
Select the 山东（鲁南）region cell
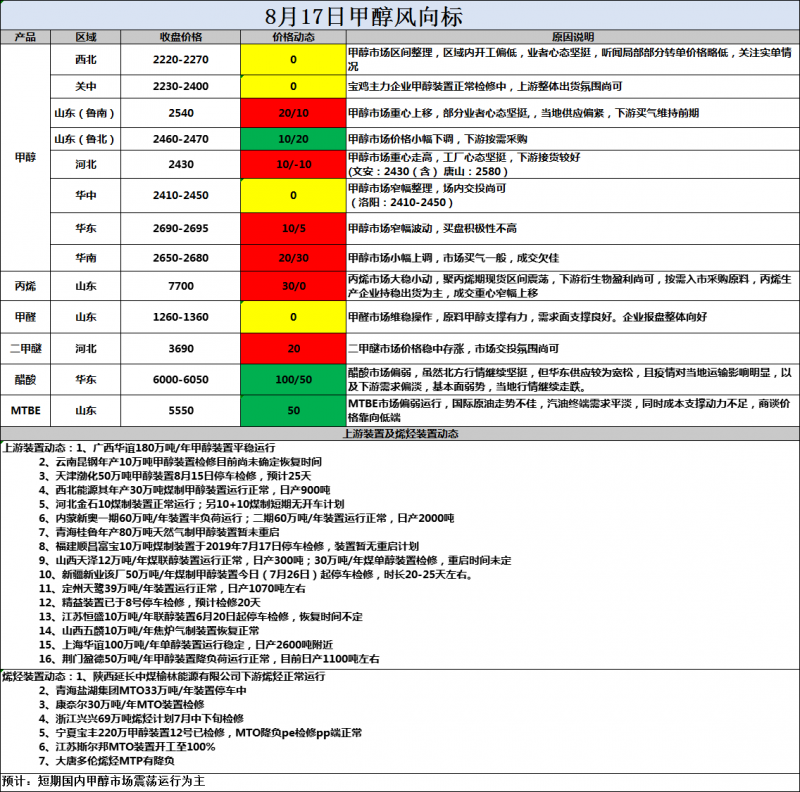(x=86, y=113)
